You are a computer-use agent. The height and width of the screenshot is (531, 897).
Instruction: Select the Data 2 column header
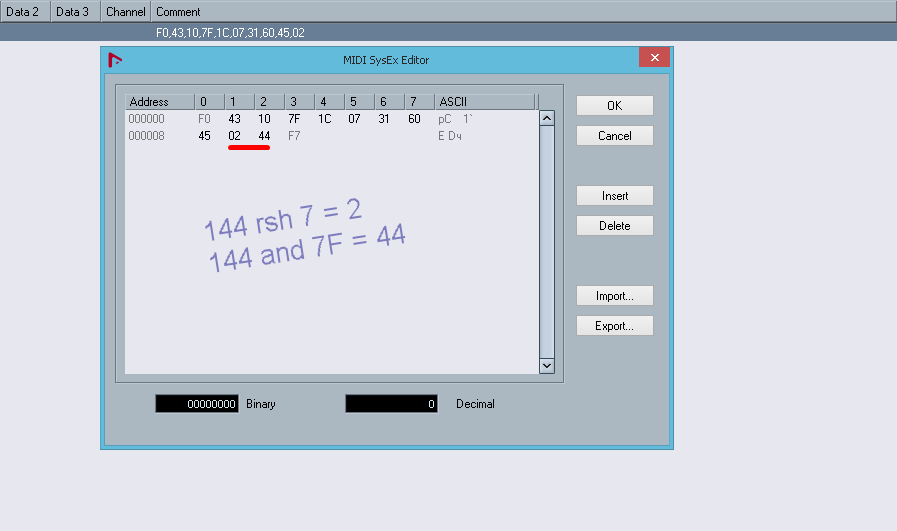click(x=25, y=11)
